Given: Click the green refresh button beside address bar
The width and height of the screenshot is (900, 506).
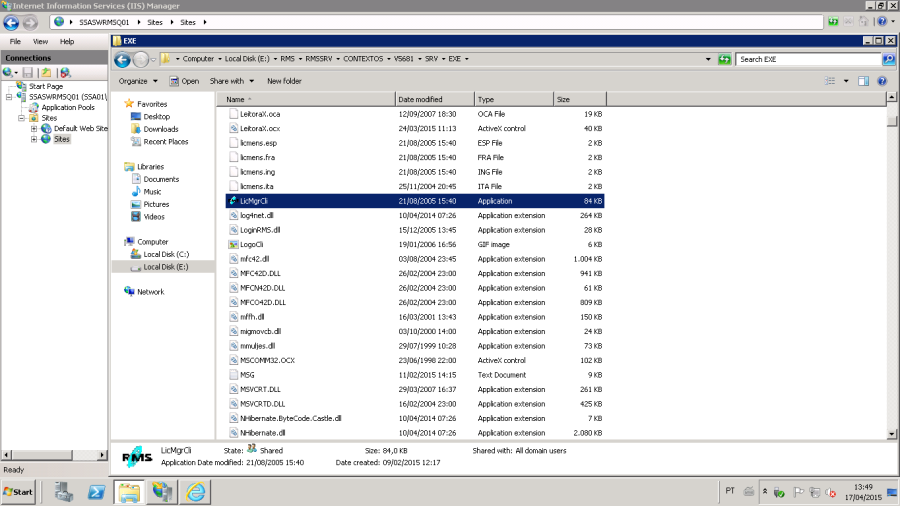Looking at the screenshot, I should coord(724,59).
